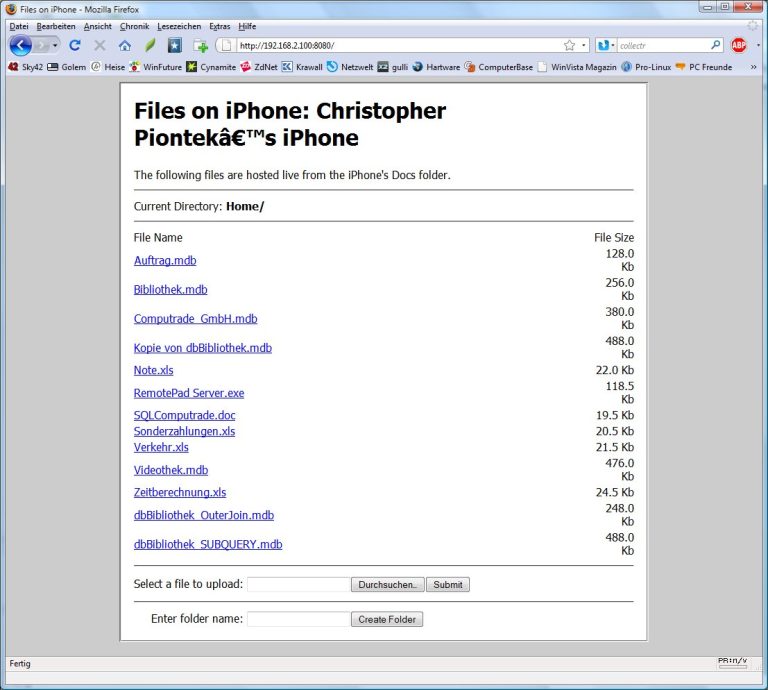Open the Pro-Linux bookmark
The height and width of the screenshot is (690, 768).
tap(646, 67)
